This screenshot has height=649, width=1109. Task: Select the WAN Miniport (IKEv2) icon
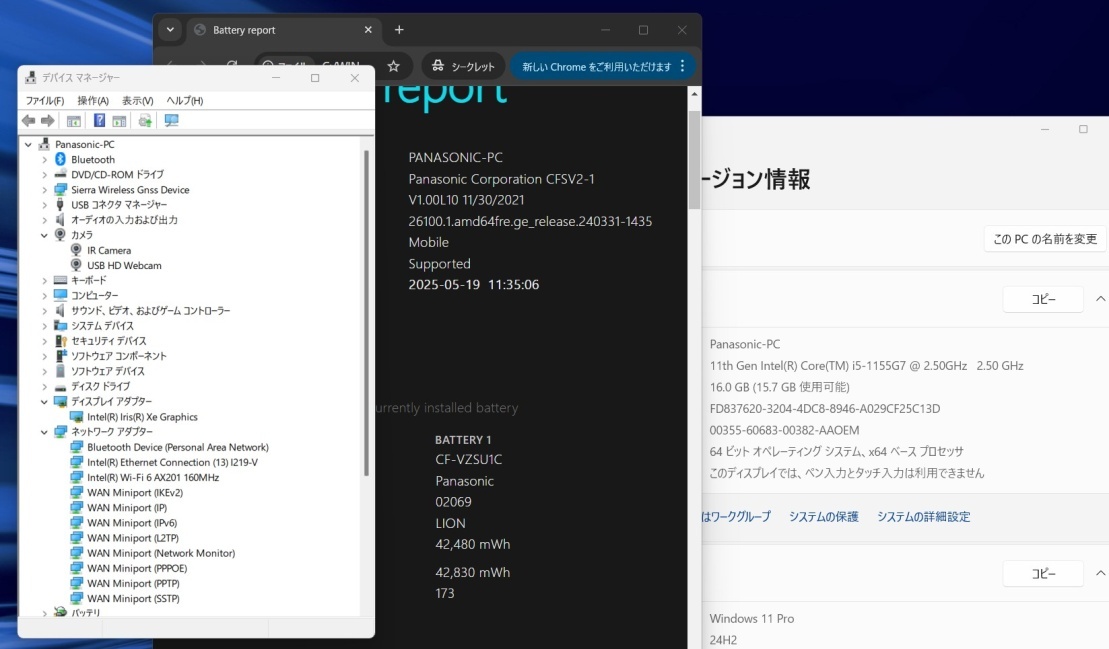coord(76,493)
